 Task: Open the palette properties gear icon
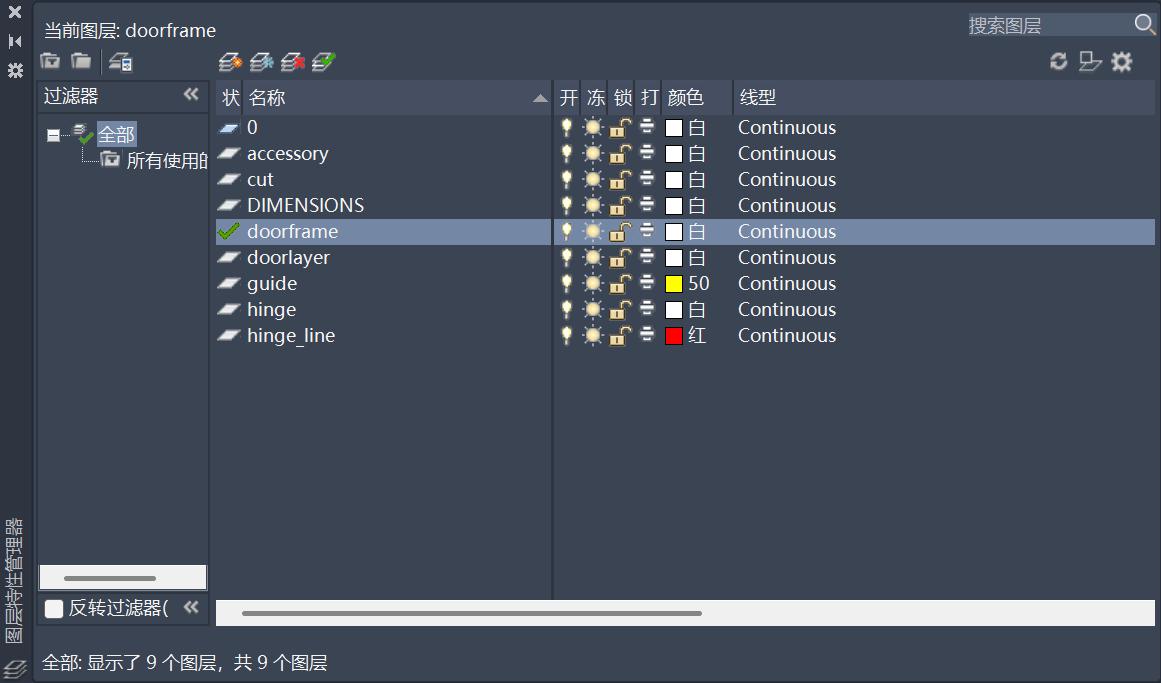pos(15,70)
